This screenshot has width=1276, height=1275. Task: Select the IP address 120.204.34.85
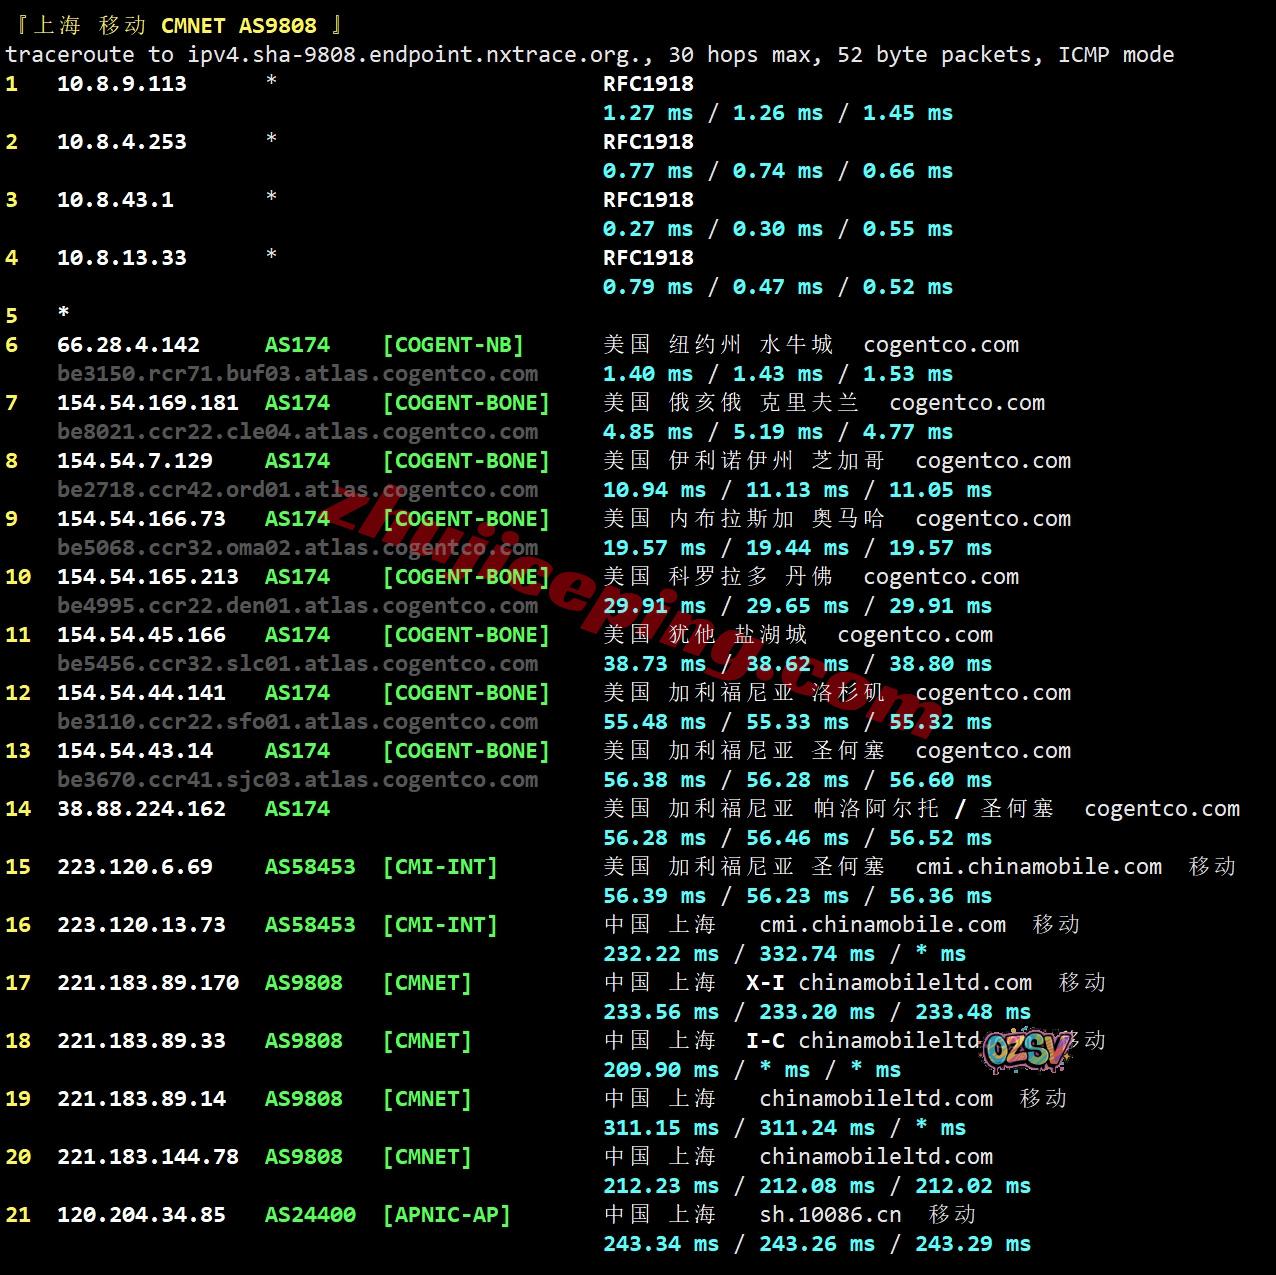tap(141, 1215)
